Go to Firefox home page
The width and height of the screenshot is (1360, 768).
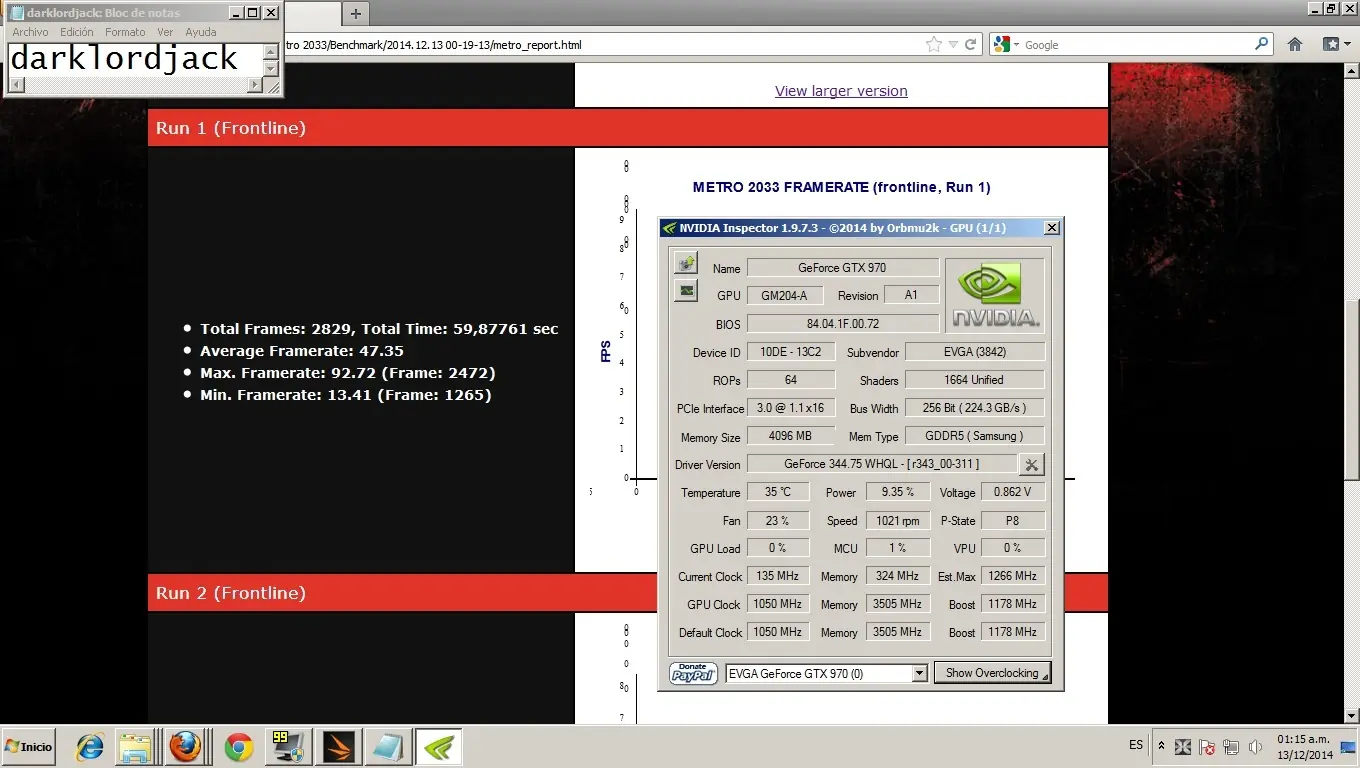tap(1295, 44)
